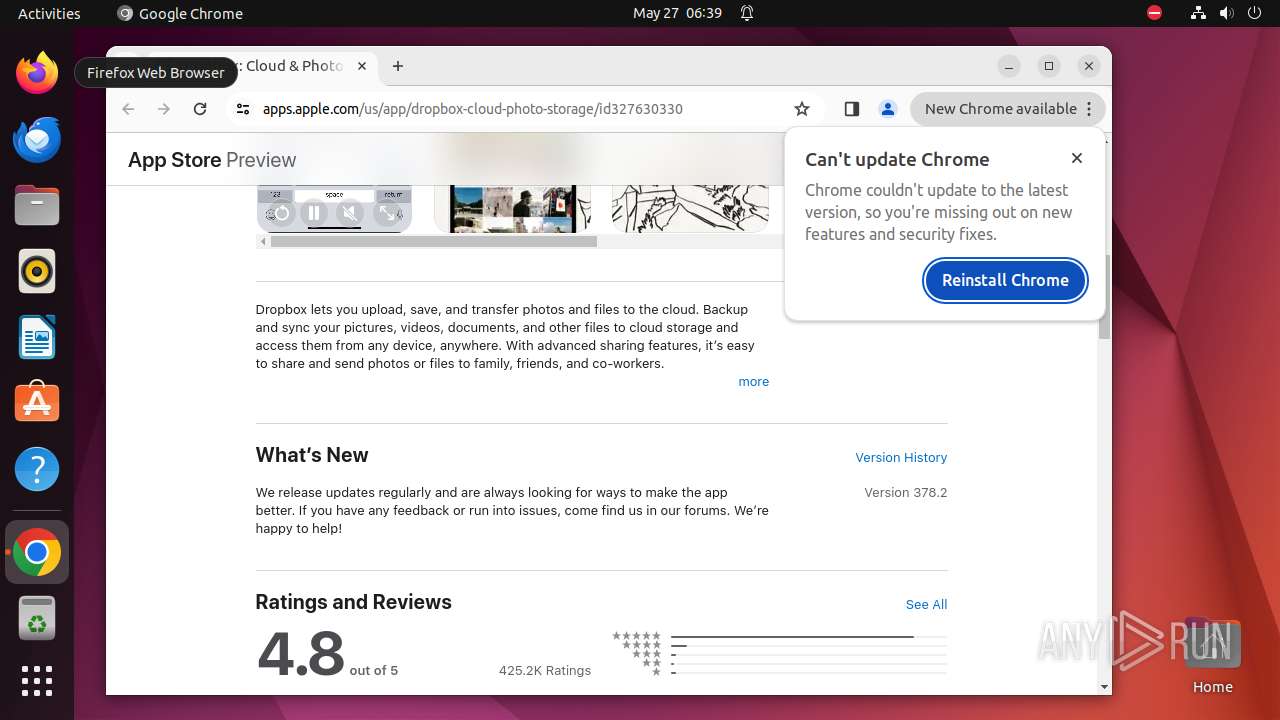The width and height of the screenshot is (1280, 720).
Task: Open power menu in system tray
Action: [x=1254, y=13]
